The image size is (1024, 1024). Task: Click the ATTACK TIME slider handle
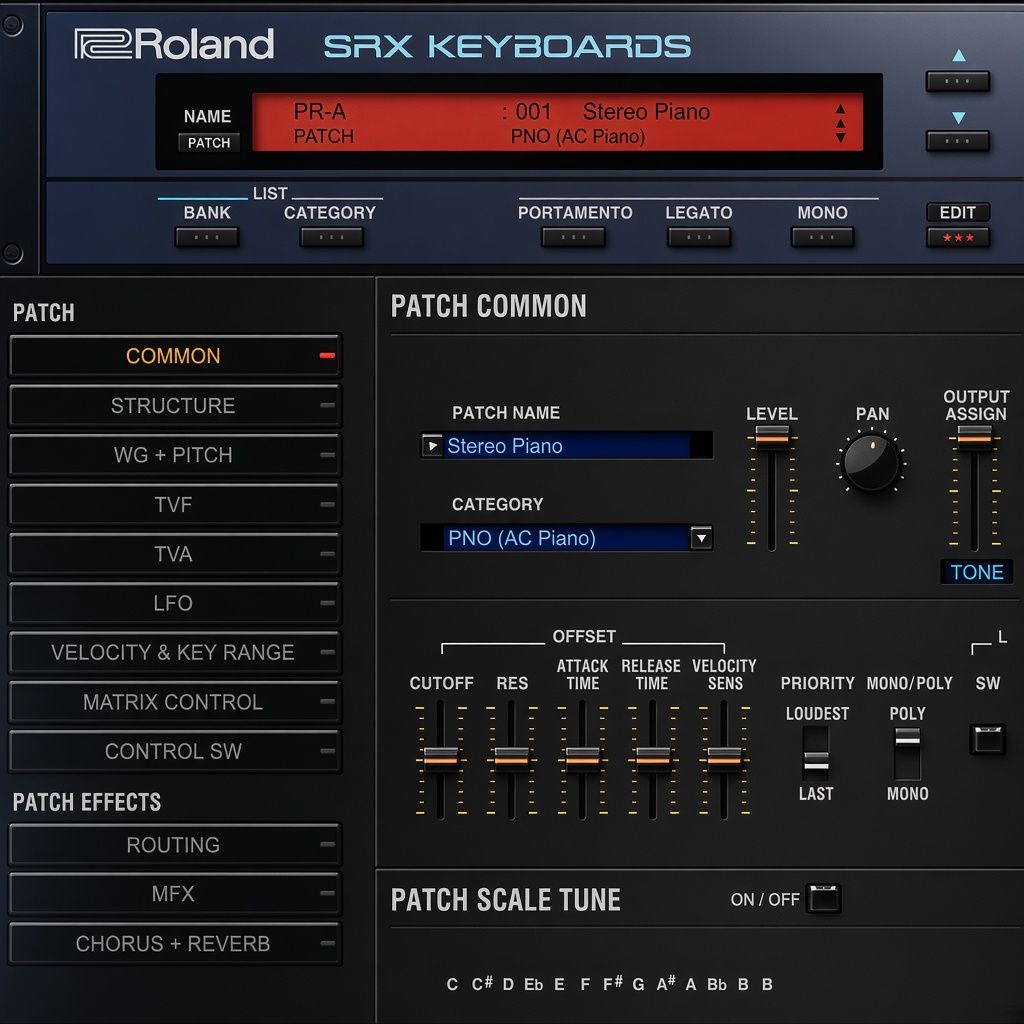coord(583,759)
